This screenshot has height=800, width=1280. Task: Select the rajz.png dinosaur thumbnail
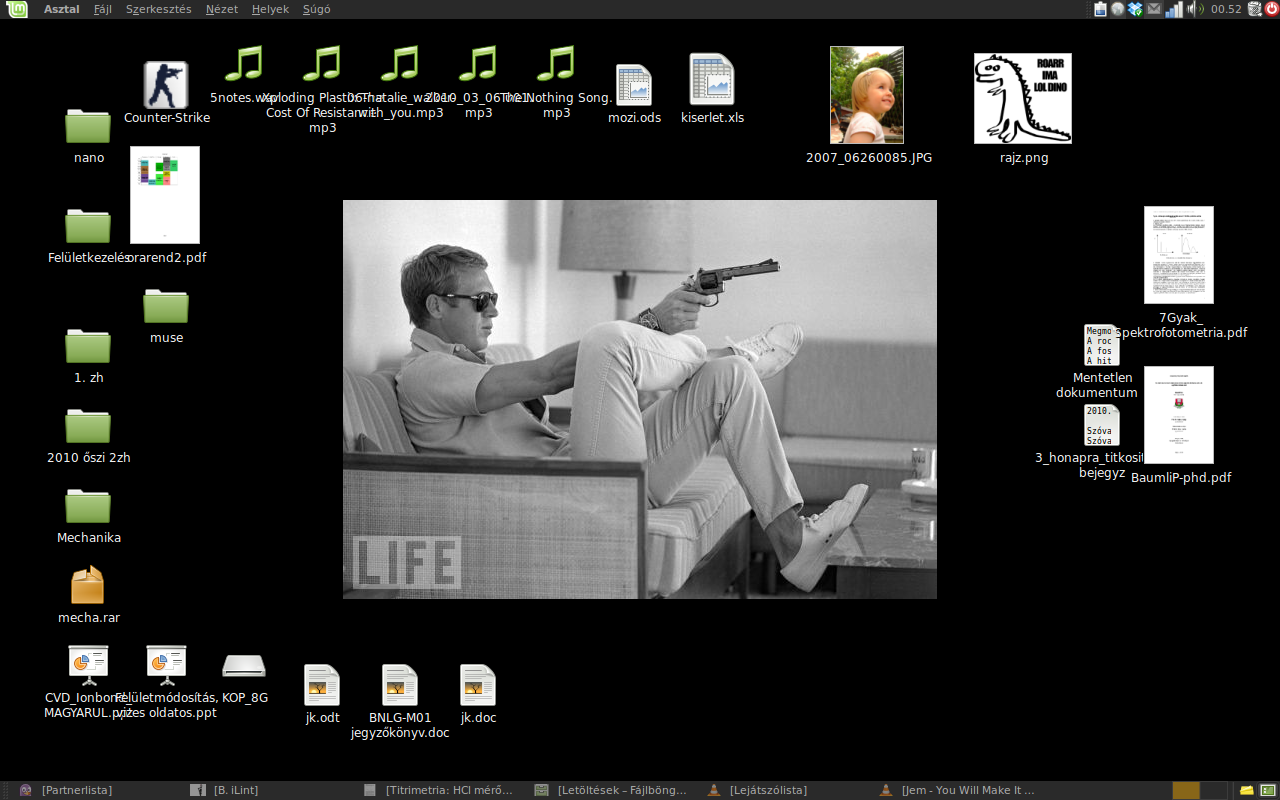[x=1023, y=98]
